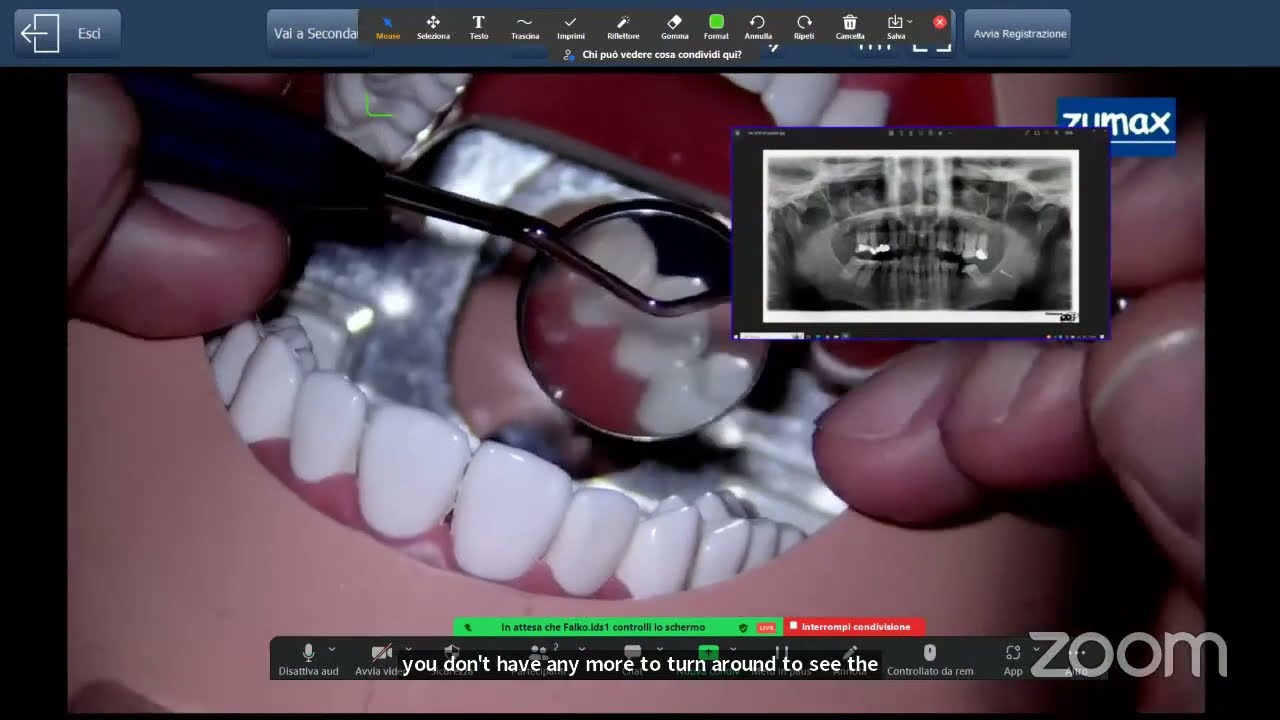1280x720 pixels.
Task: Redo annotation with Ripeti
Action: [804, 27]
